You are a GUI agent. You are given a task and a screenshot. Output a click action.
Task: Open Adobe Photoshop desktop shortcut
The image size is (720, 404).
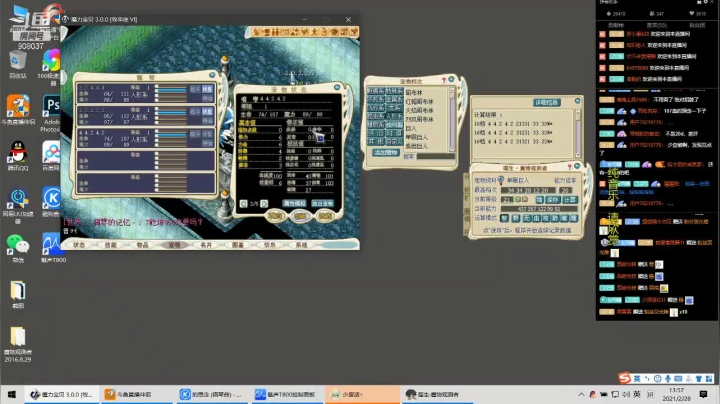pyautogui.click(x=52, y=113)
